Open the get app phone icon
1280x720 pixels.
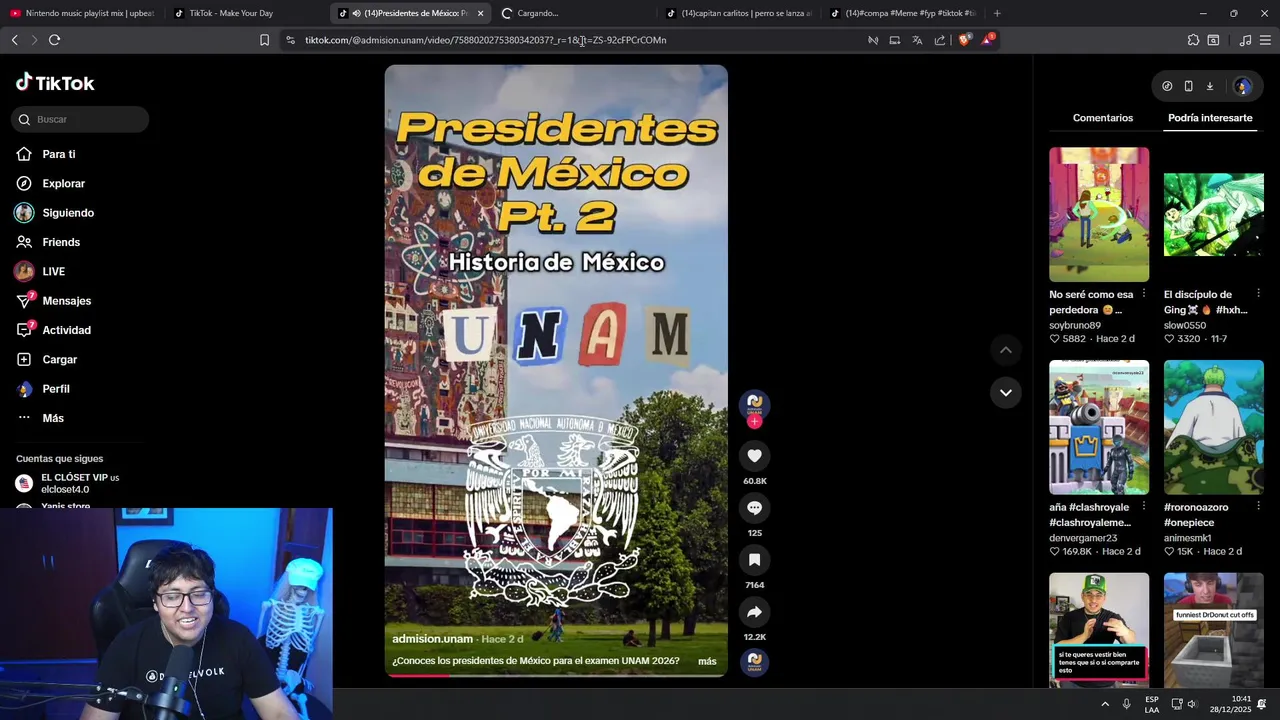tap(1188, 86)
